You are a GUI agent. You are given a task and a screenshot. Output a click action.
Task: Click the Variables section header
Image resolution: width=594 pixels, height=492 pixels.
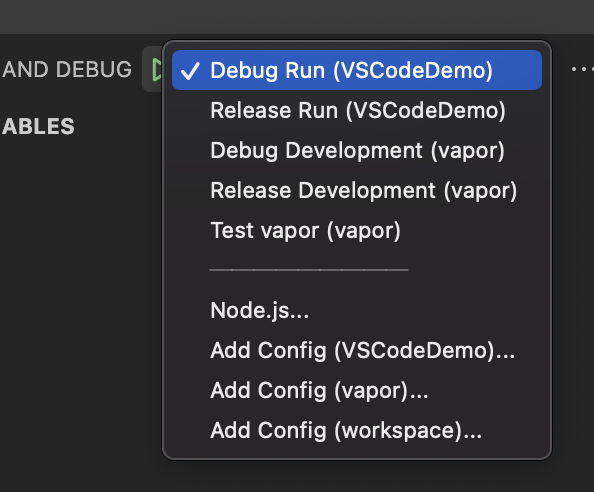[38, 126]
